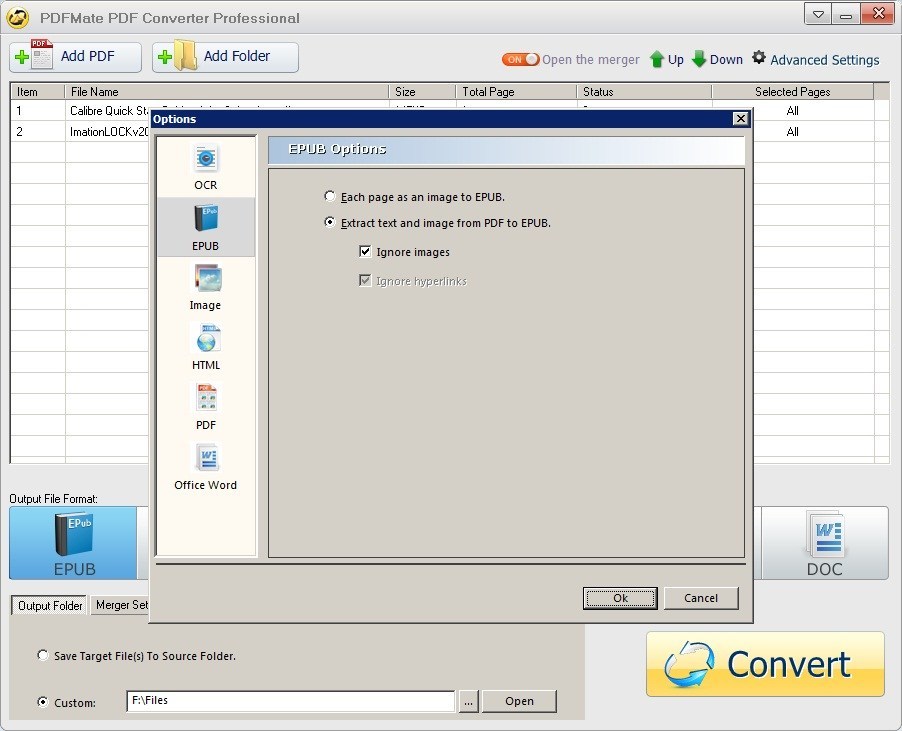
Task: Click the Size column header
Action: (x=422, y=91)
